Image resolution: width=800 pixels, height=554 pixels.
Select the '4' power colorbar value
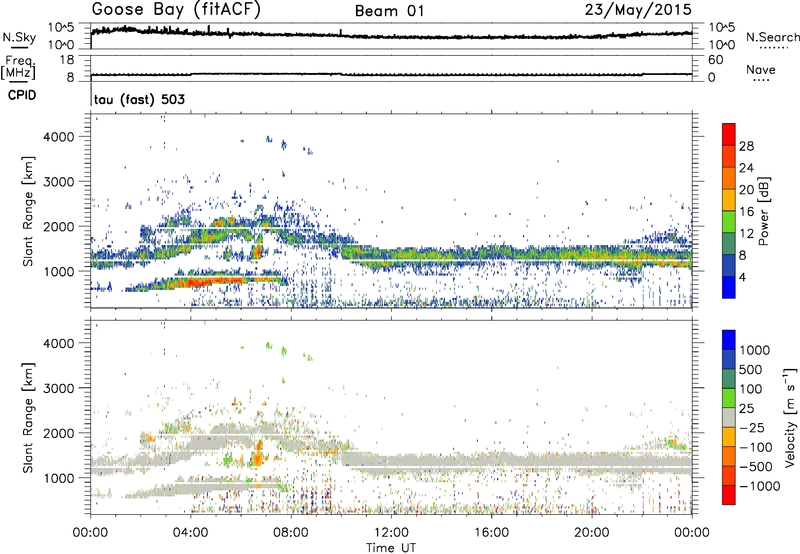click(743, 277)
